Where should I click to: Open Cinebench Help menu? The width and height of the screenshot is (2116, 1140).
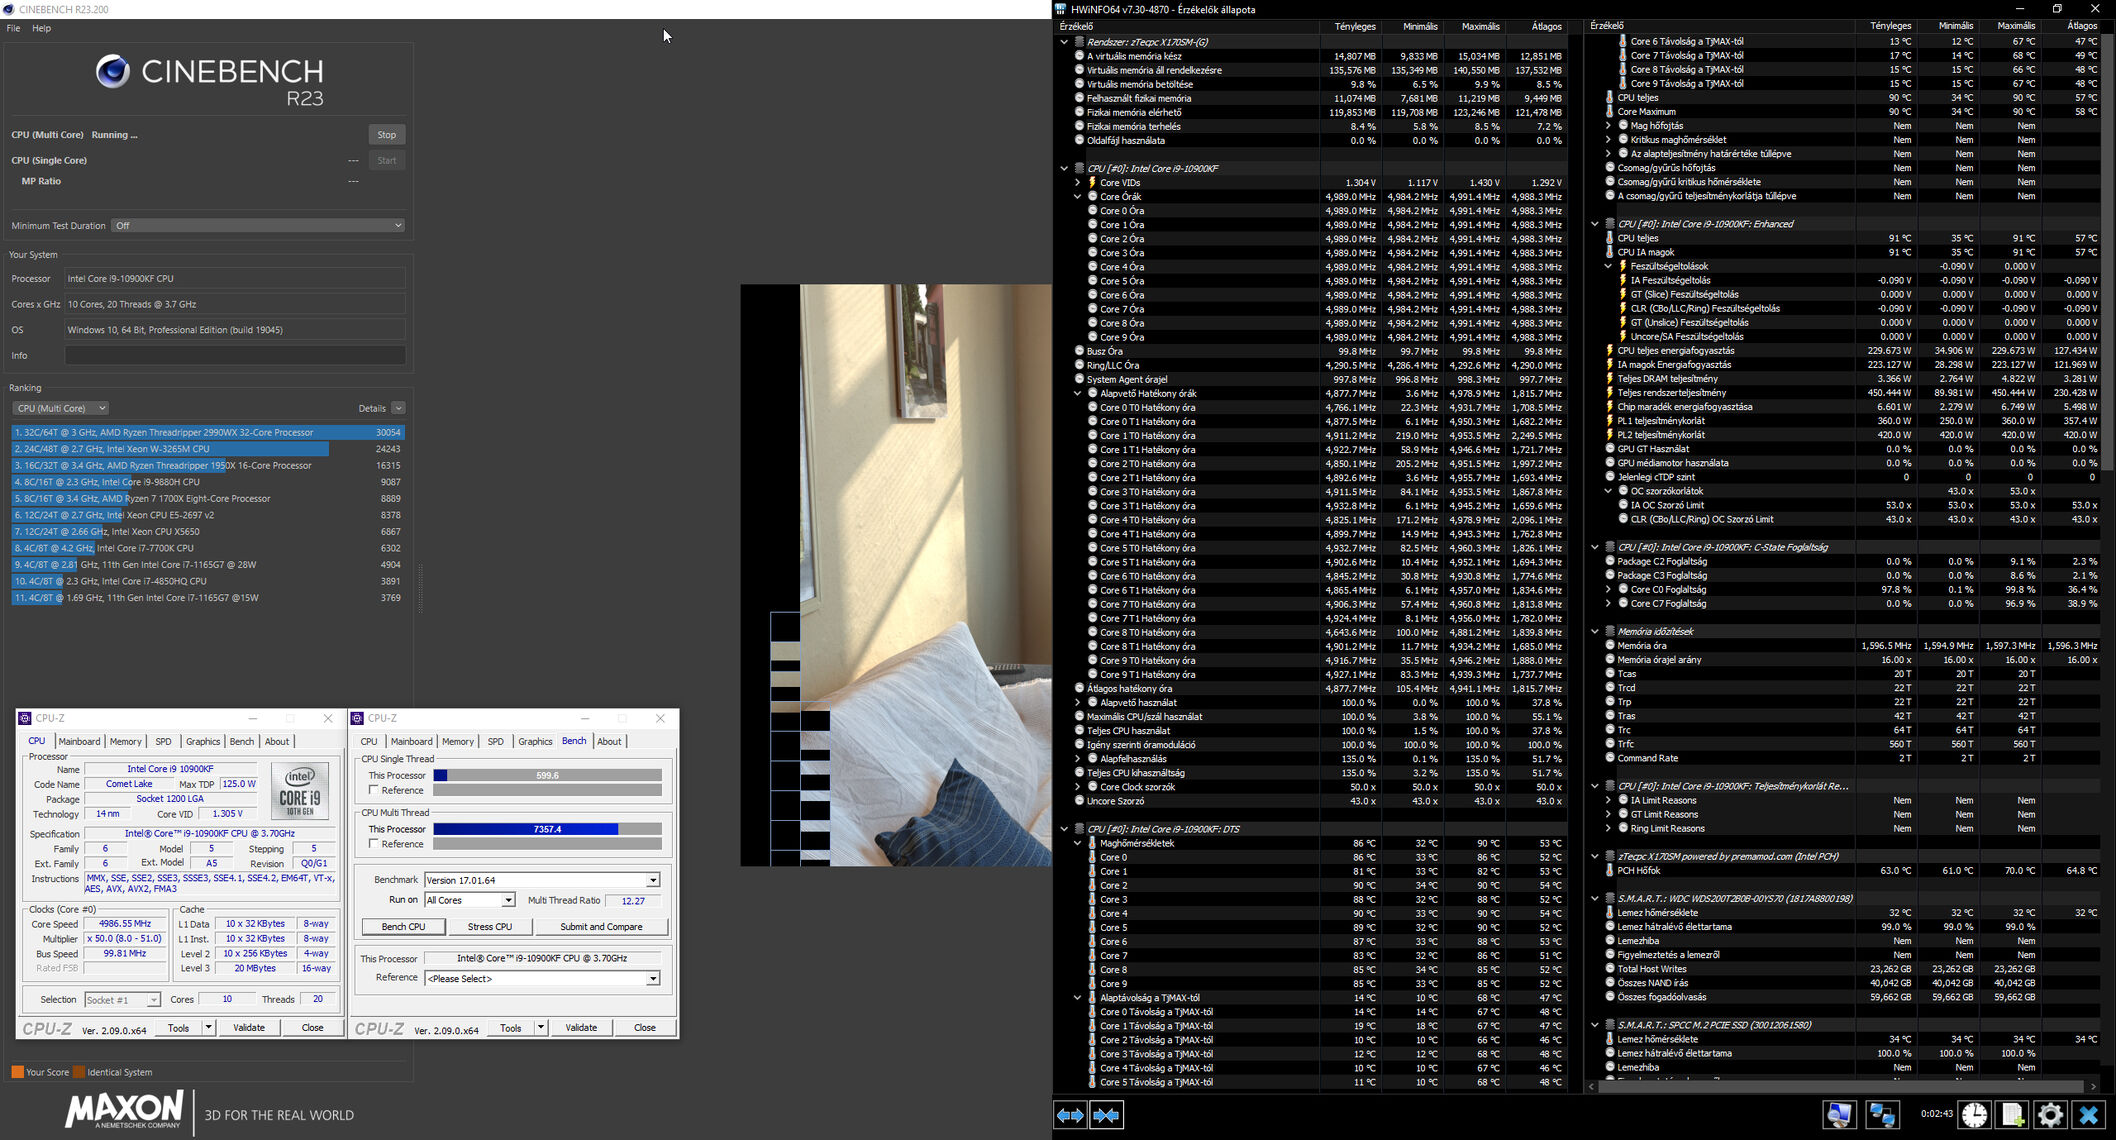click(41, 28)
